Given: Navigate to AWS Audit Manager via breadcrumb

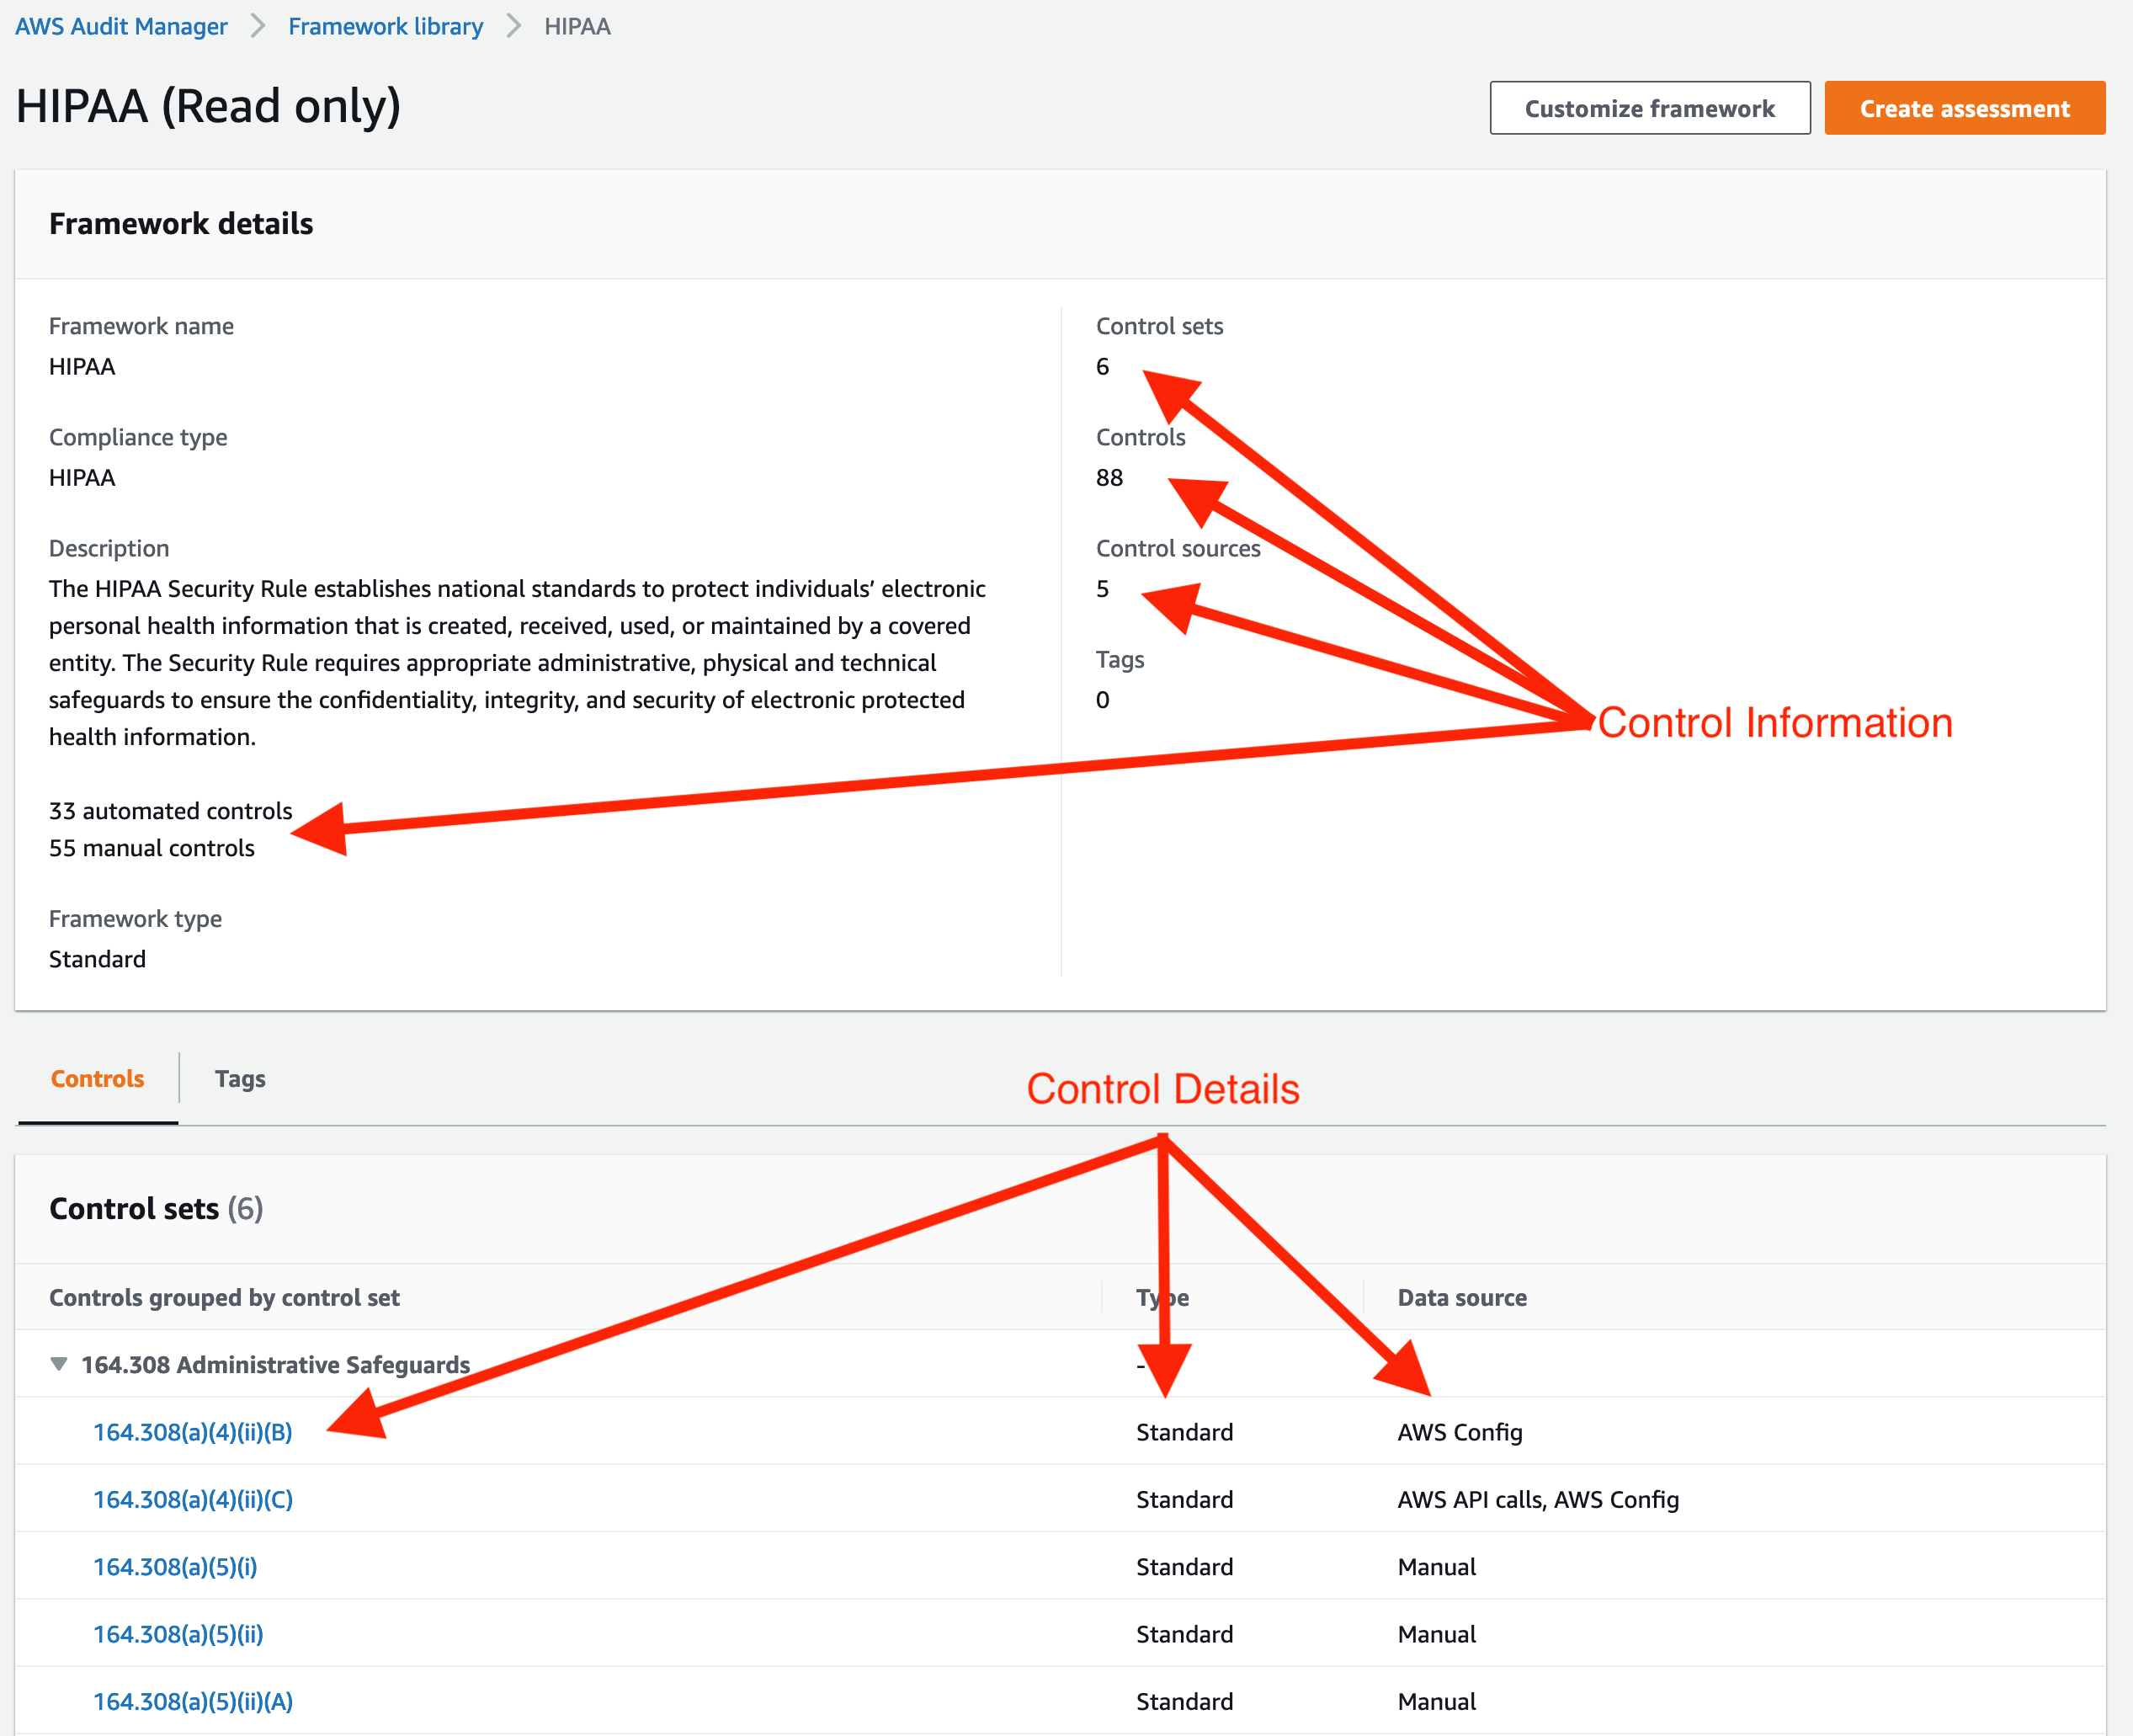Looking at the screenshot, I should tap(120, 26).
